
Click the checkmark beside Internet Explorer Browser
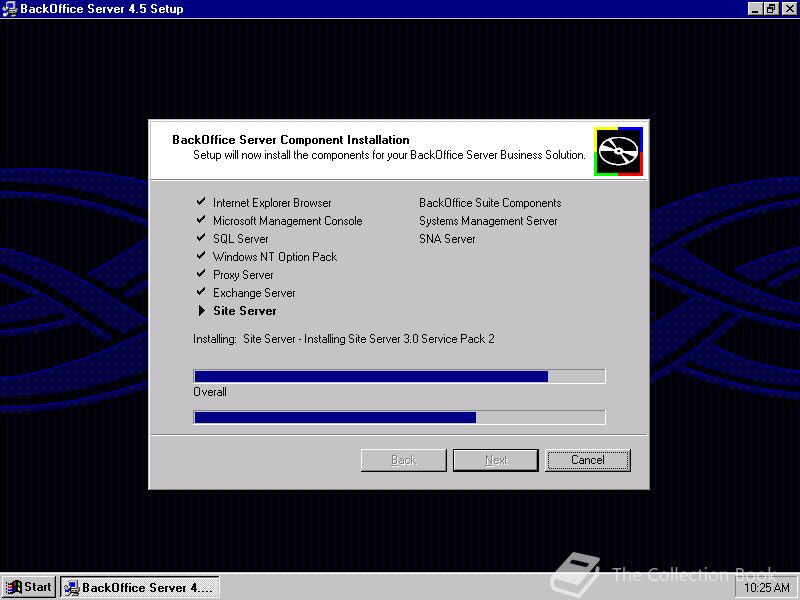click(x=201, y=202)
